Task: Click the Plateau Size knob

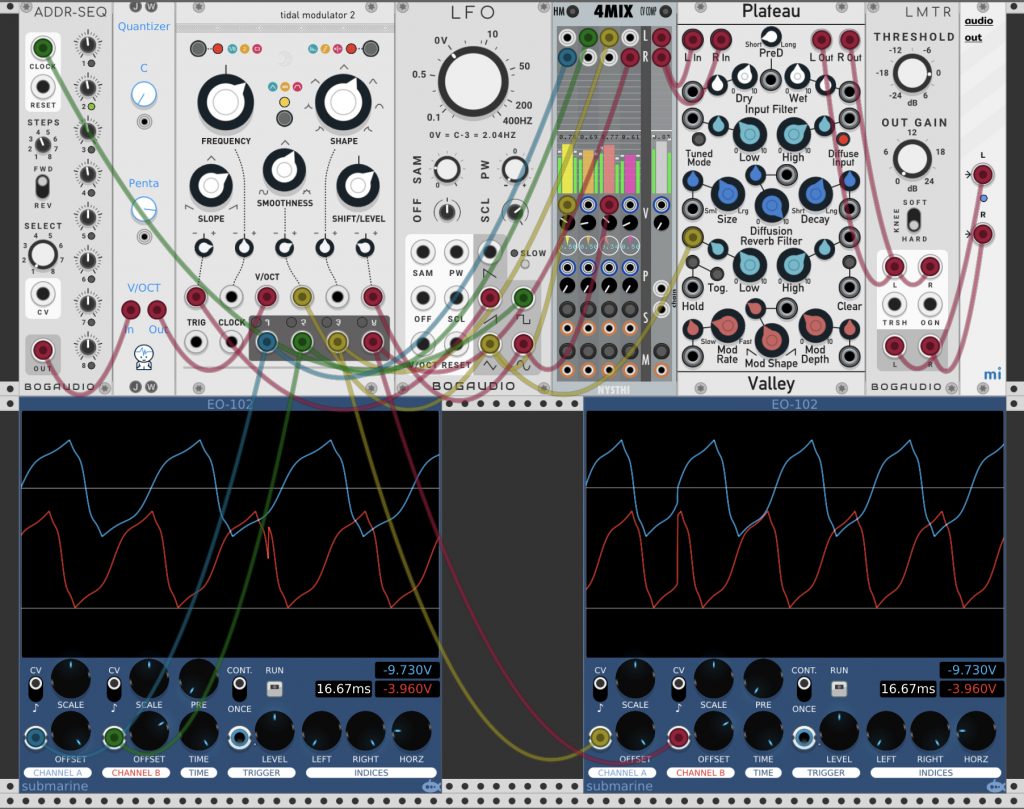Action: tap(727, 193)
